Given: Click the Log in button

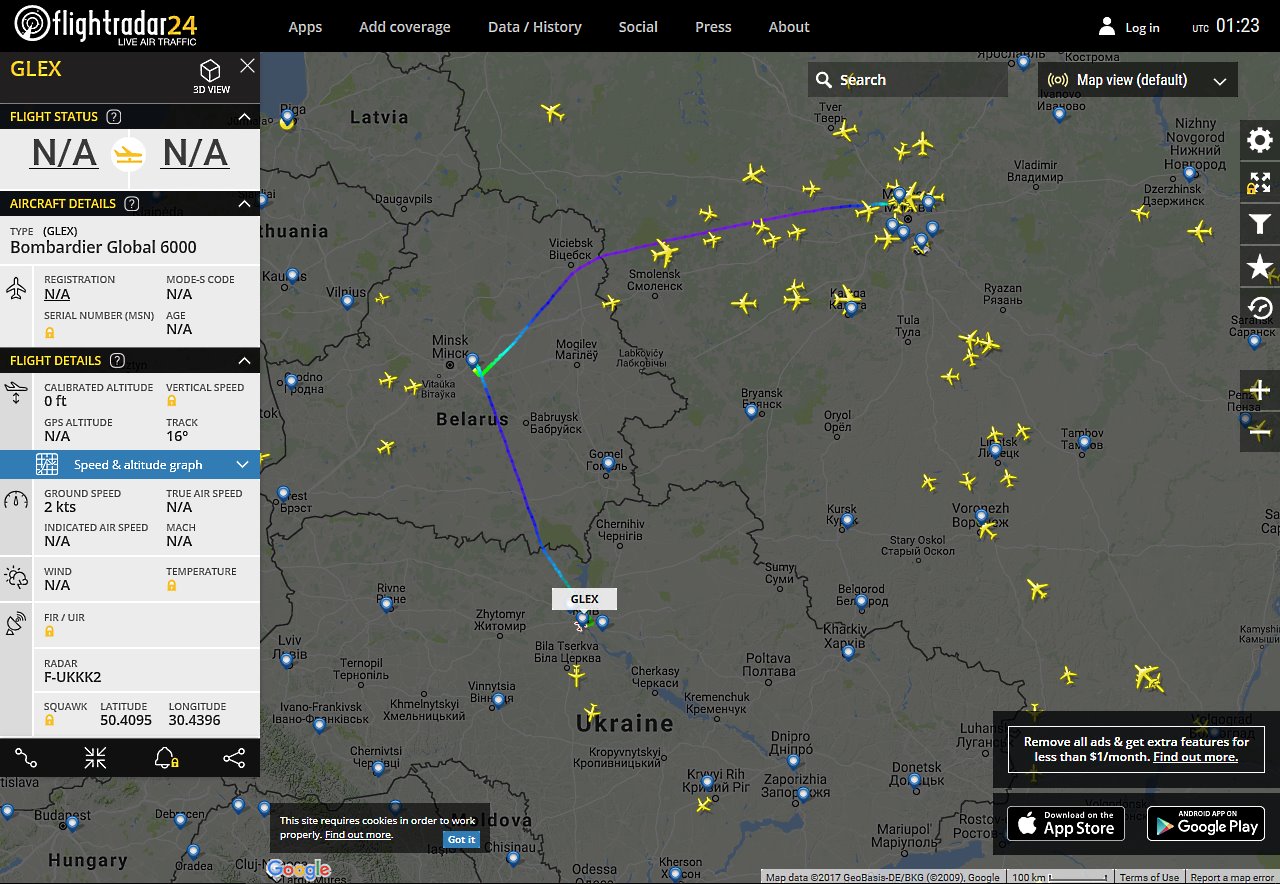Looking at the screenshot, I should (x=1129, y=27).
